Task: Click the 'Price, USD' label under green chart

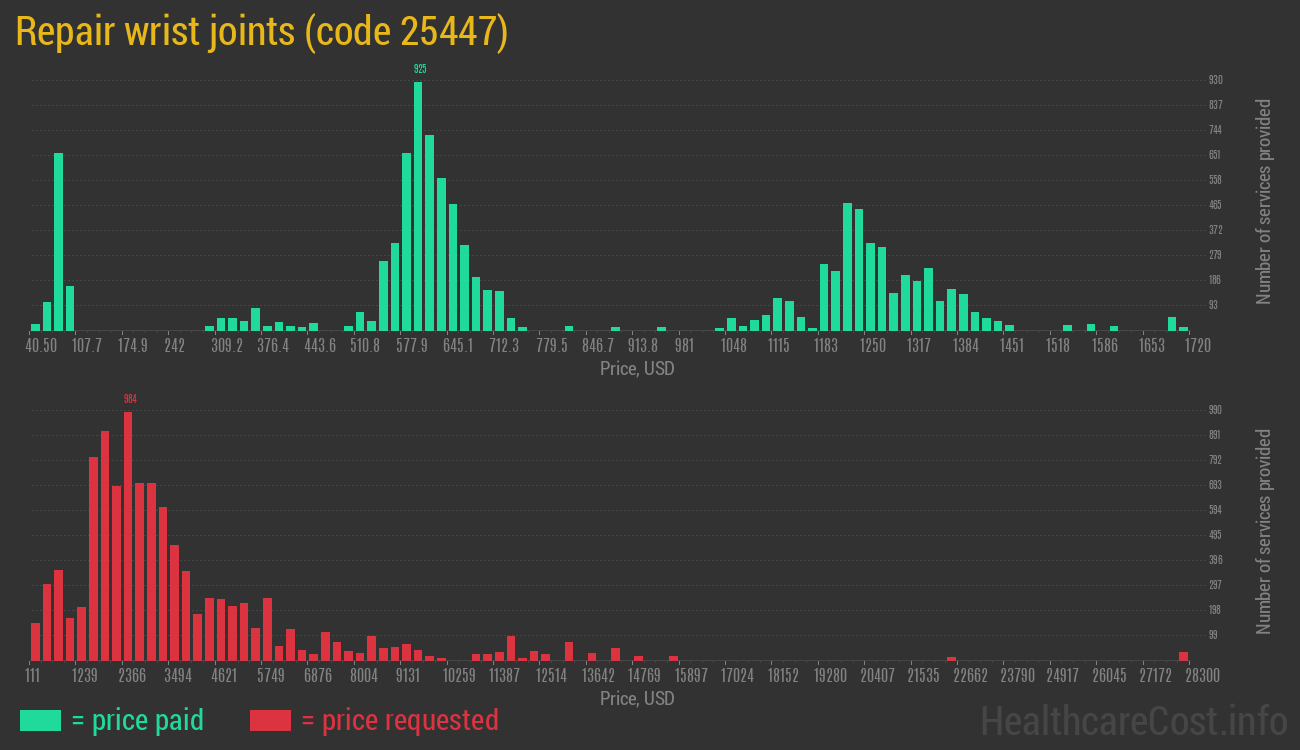Action: point(637,369)
